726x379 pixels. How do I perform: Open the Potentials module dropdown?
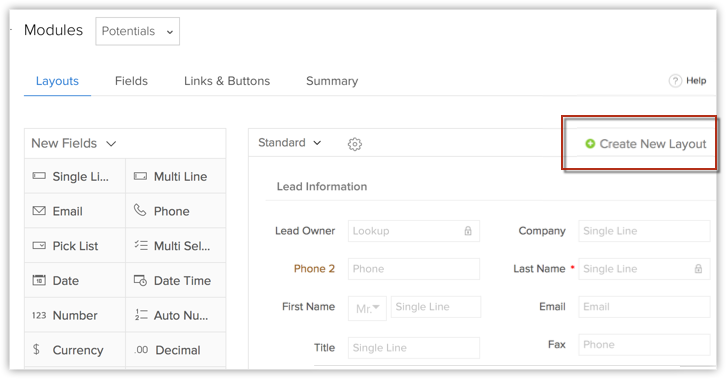coord(138,31)
